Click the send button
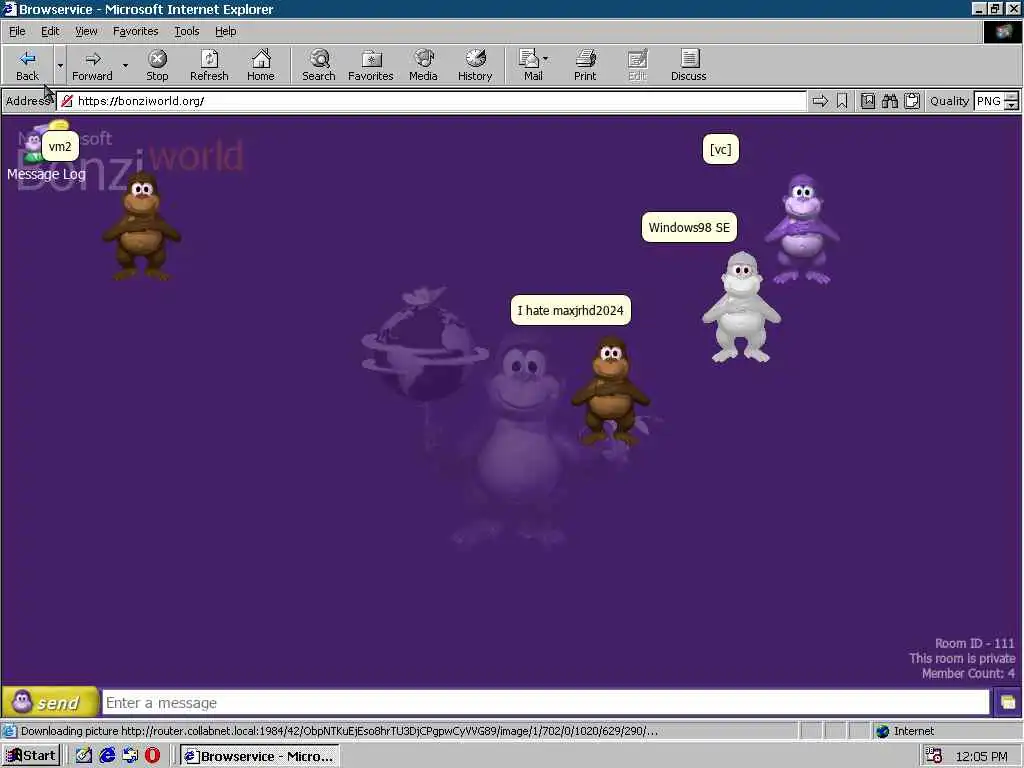Viewport: 1024px width, 768px height. [50, 702]
